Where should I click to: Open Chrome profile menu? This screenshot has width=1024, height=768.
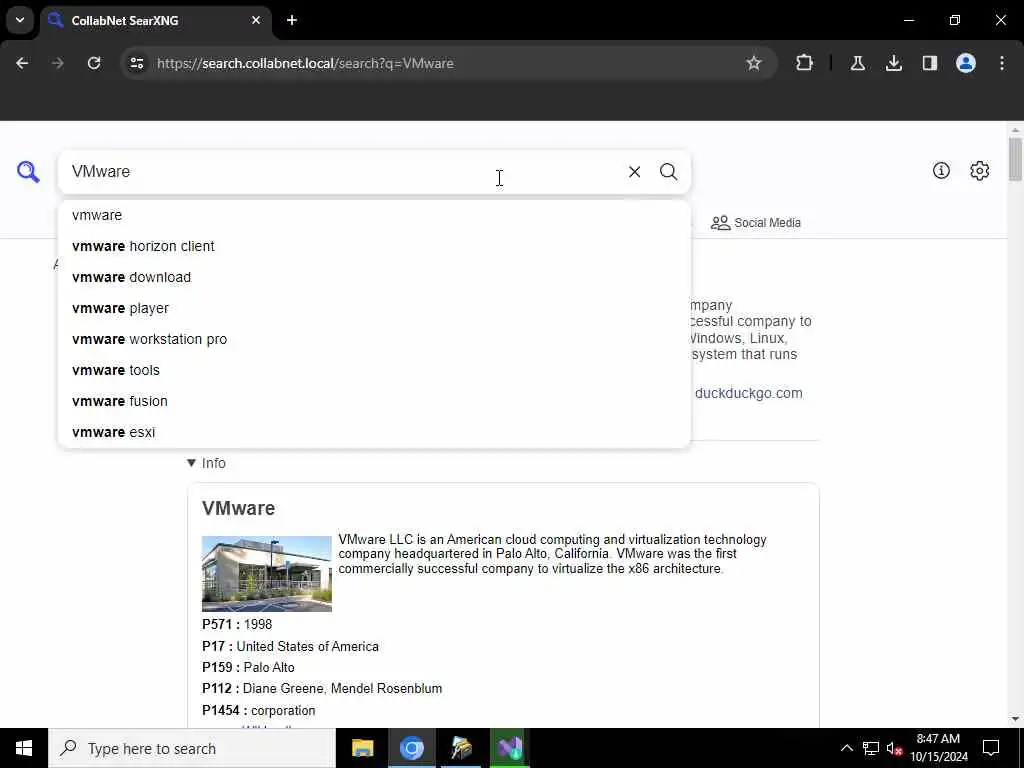[x=966, y=63]
